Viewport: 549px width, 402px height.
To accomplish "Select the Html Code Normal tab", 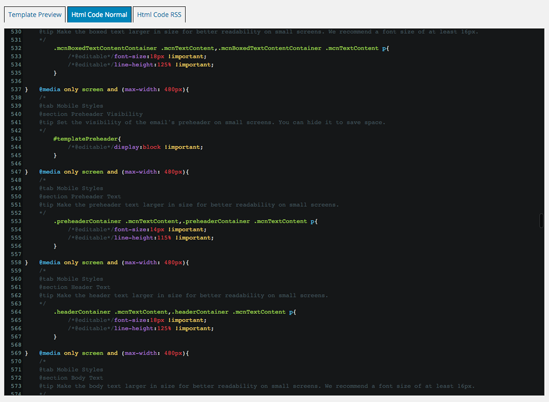I will click(99, 15).
